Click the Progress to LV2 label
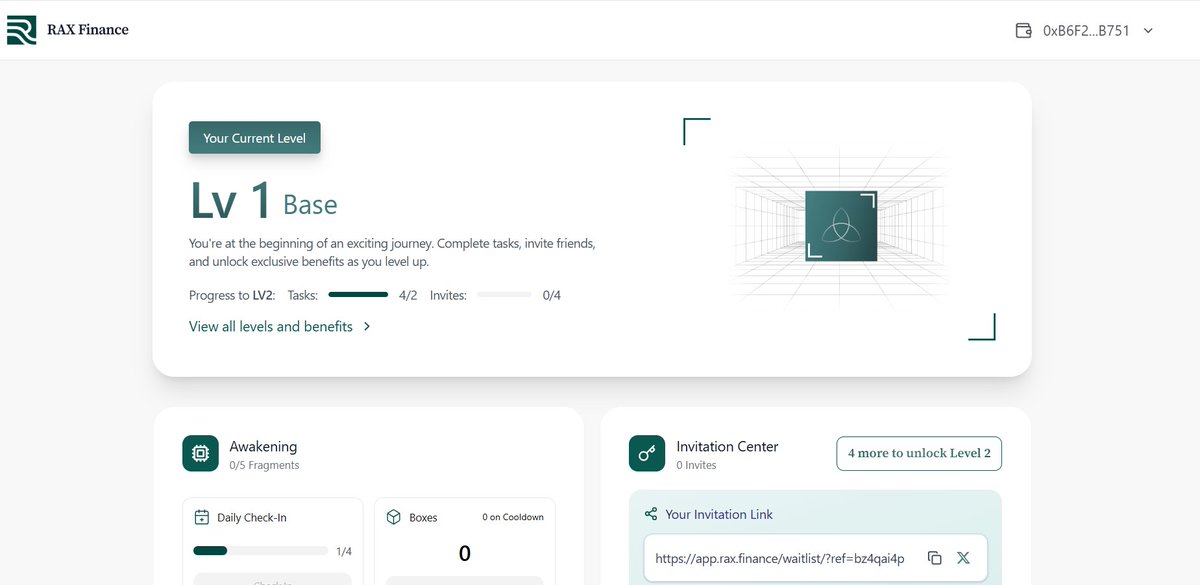Viewport: 1200px width, 585px height. (x=232, y=295)
